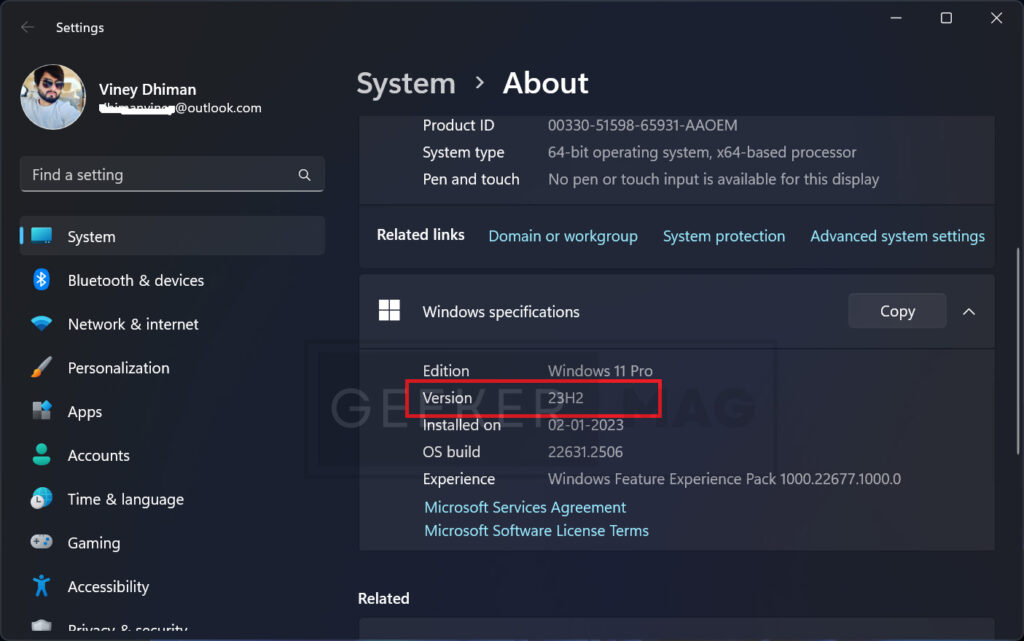Open Bluetooth & devices settings
The image size is (1024, 641).
click(172, 280)
